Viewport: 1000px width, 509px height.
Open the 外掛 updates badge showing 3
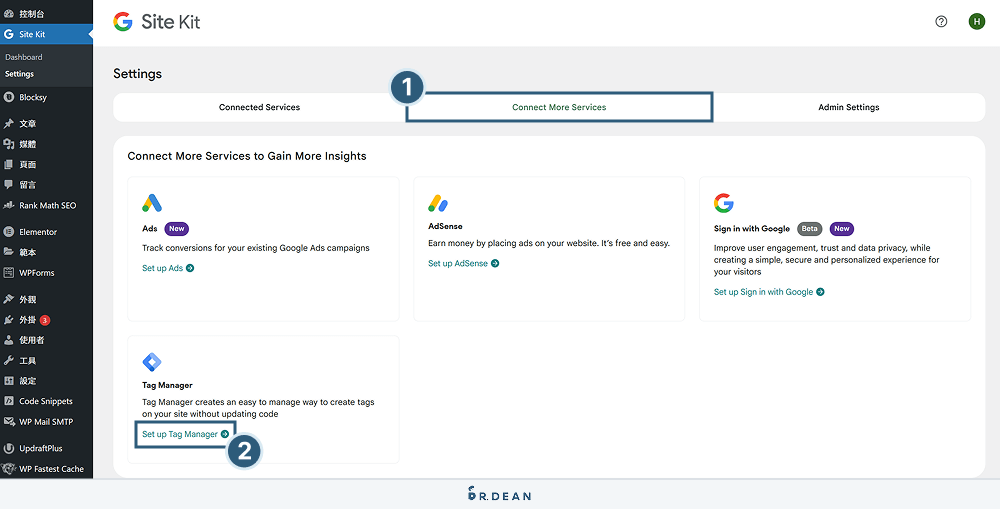tap(45, 320)
